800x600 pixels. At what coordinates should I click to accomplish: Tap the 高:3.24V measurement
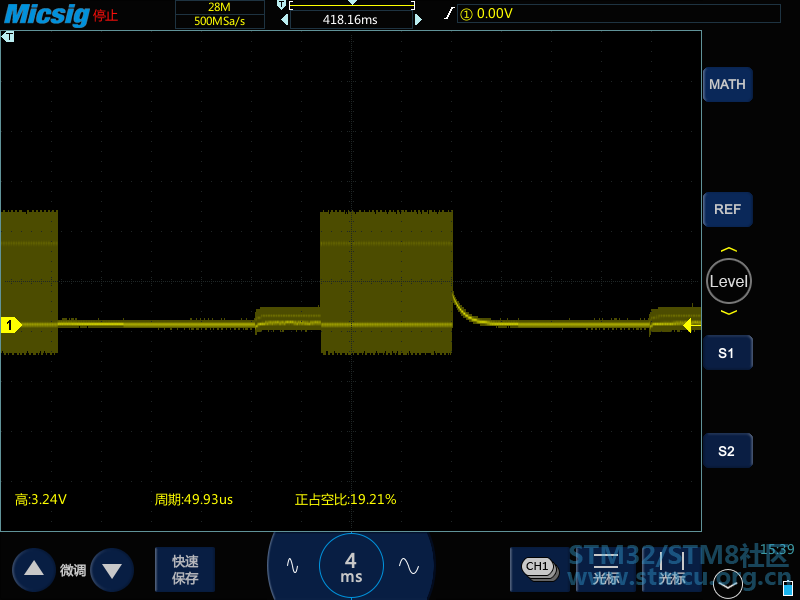[x=41, y=499]
